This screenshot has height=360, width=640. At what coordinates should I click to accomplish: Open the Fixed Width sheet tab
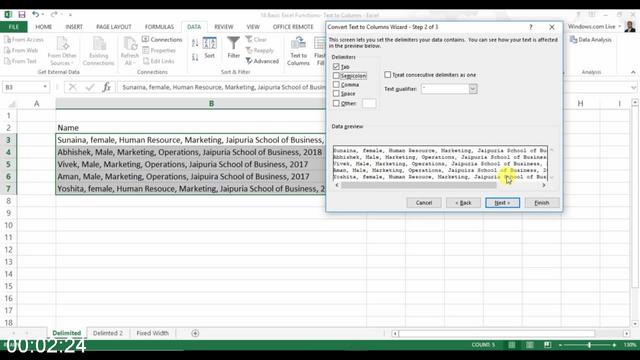[x=152, y=333]
